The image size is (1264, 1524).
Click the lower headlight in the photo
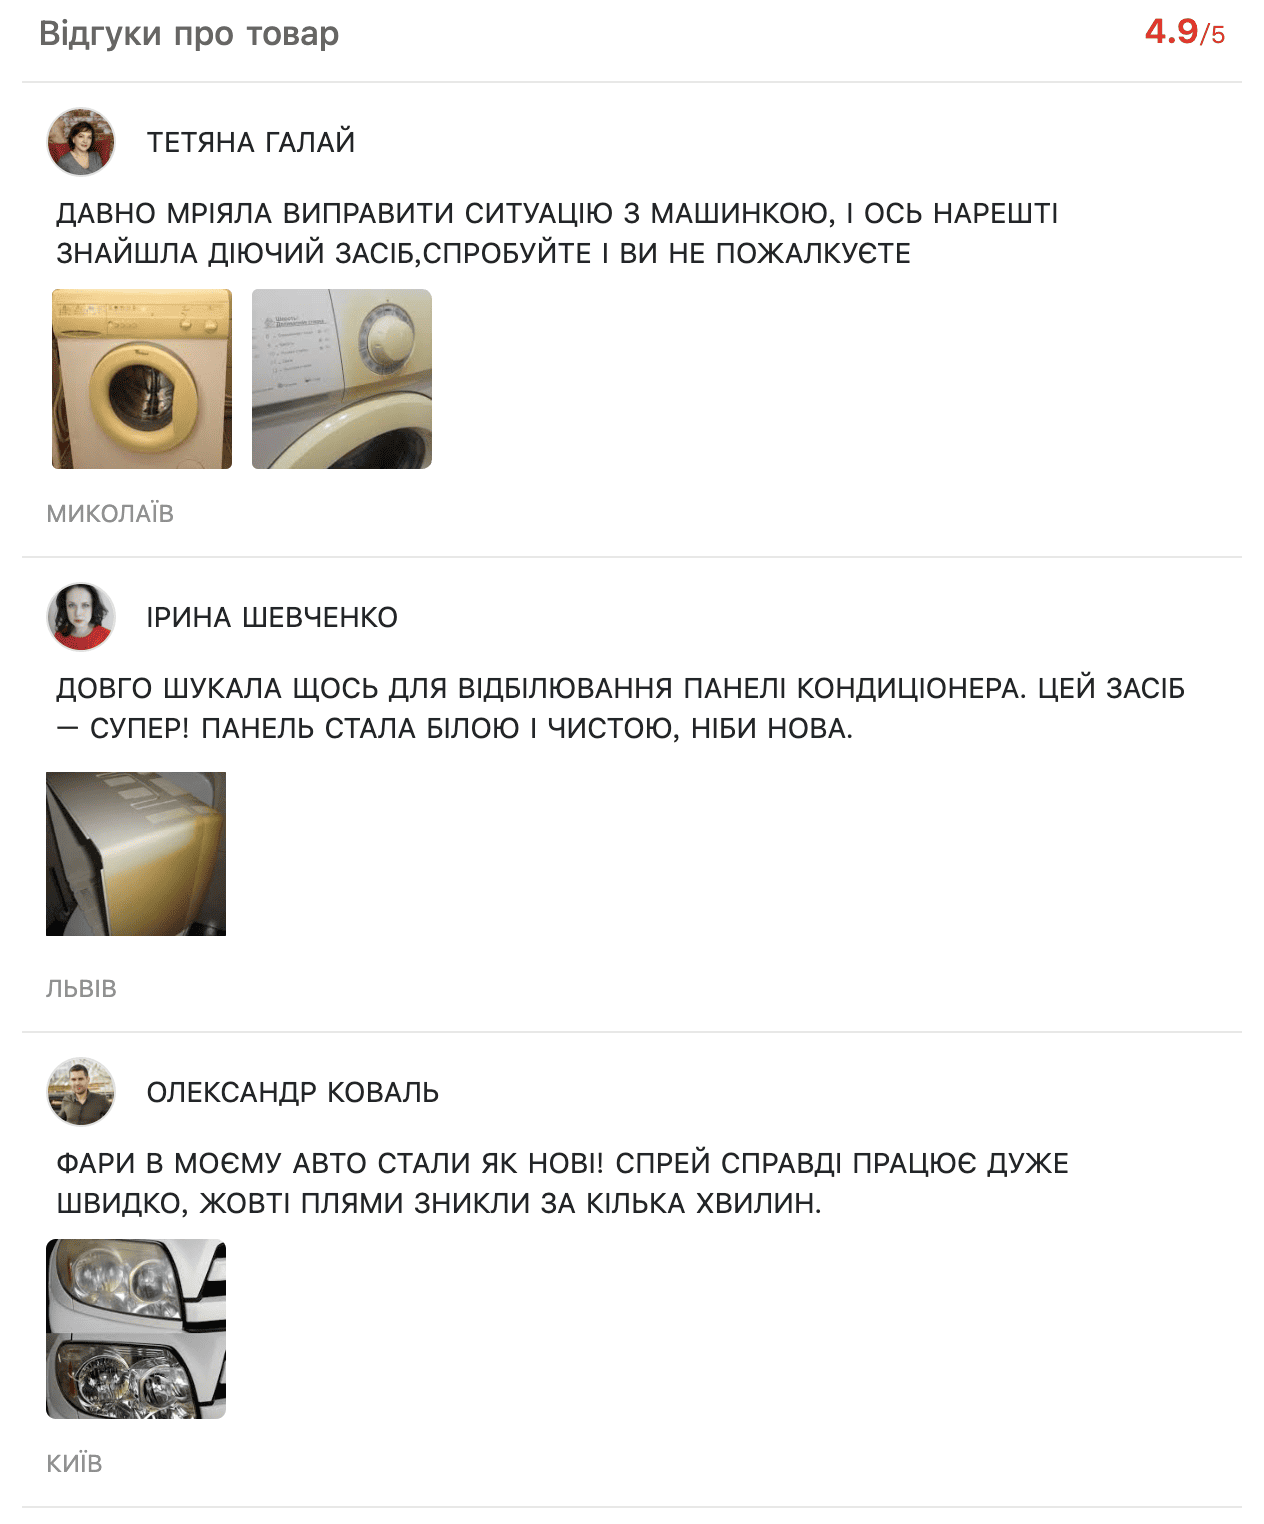click(x=125, y=1375)
